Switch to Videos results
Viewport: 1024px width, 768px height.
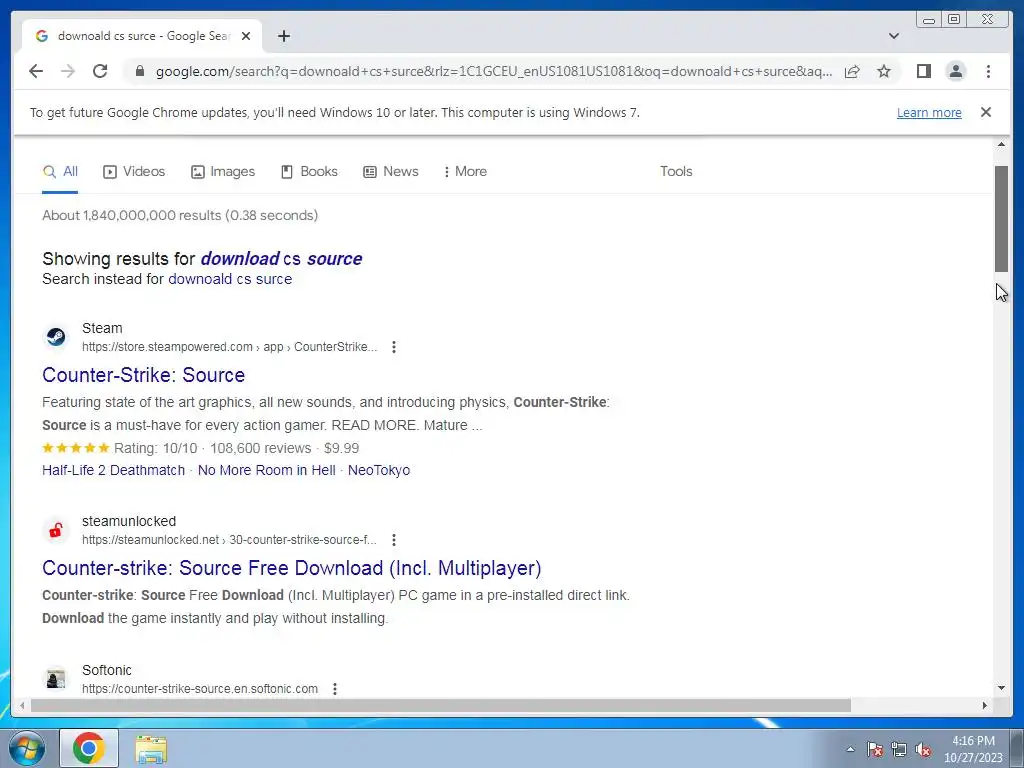(x=134, y=172)
